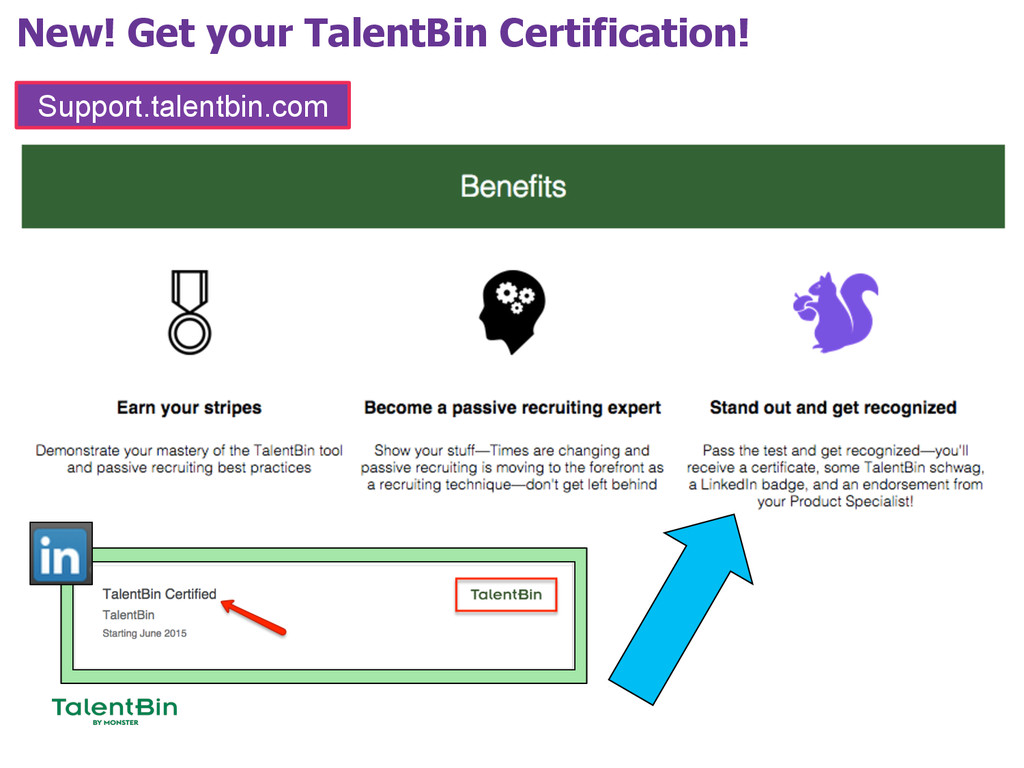Click the small red arrow
Image resolution: width=1024 pixels, height=768 pixels.
coord(254,617)
